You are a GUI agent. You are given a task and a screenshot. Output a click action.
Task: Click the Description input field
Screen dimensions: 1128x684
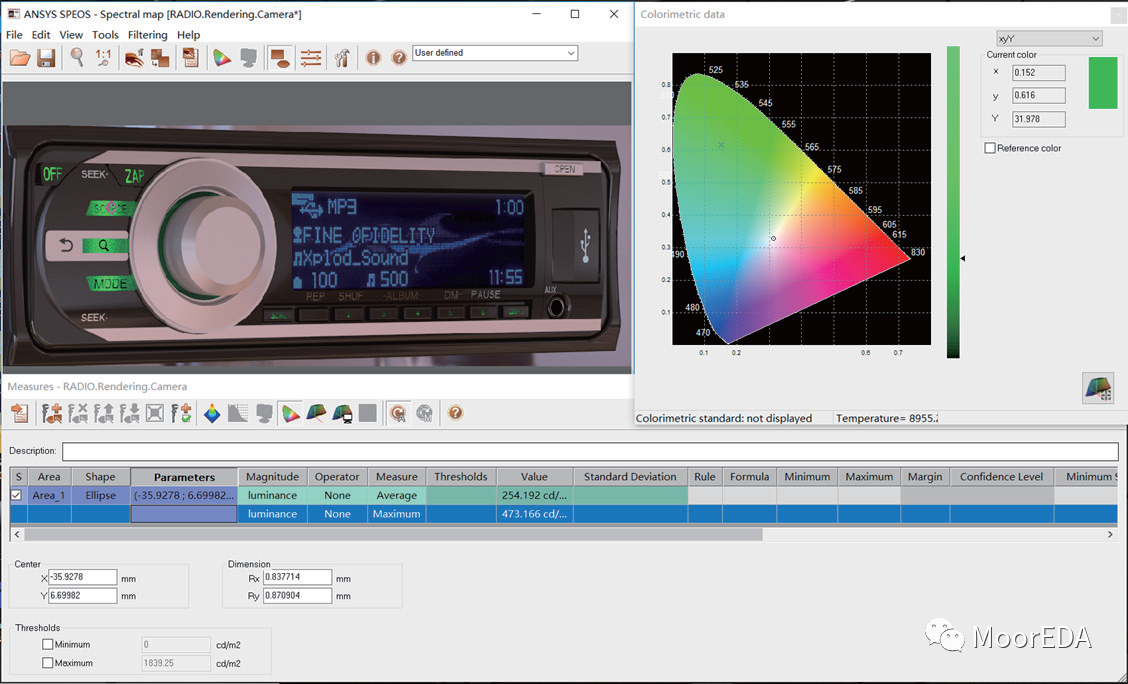pyautogui.click(x=590, y=451)
